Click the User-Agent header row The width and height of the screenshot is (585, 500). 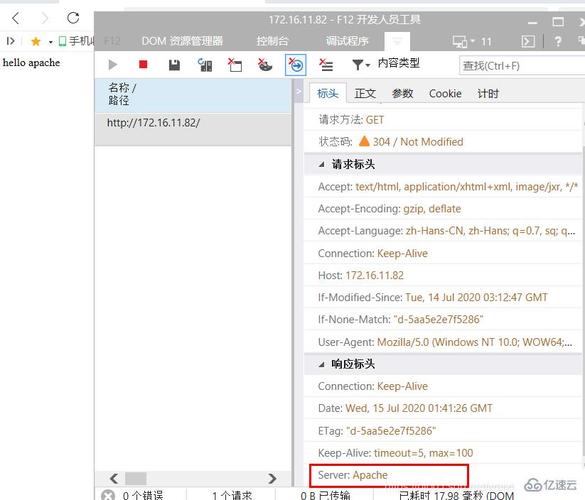[443, 342]
